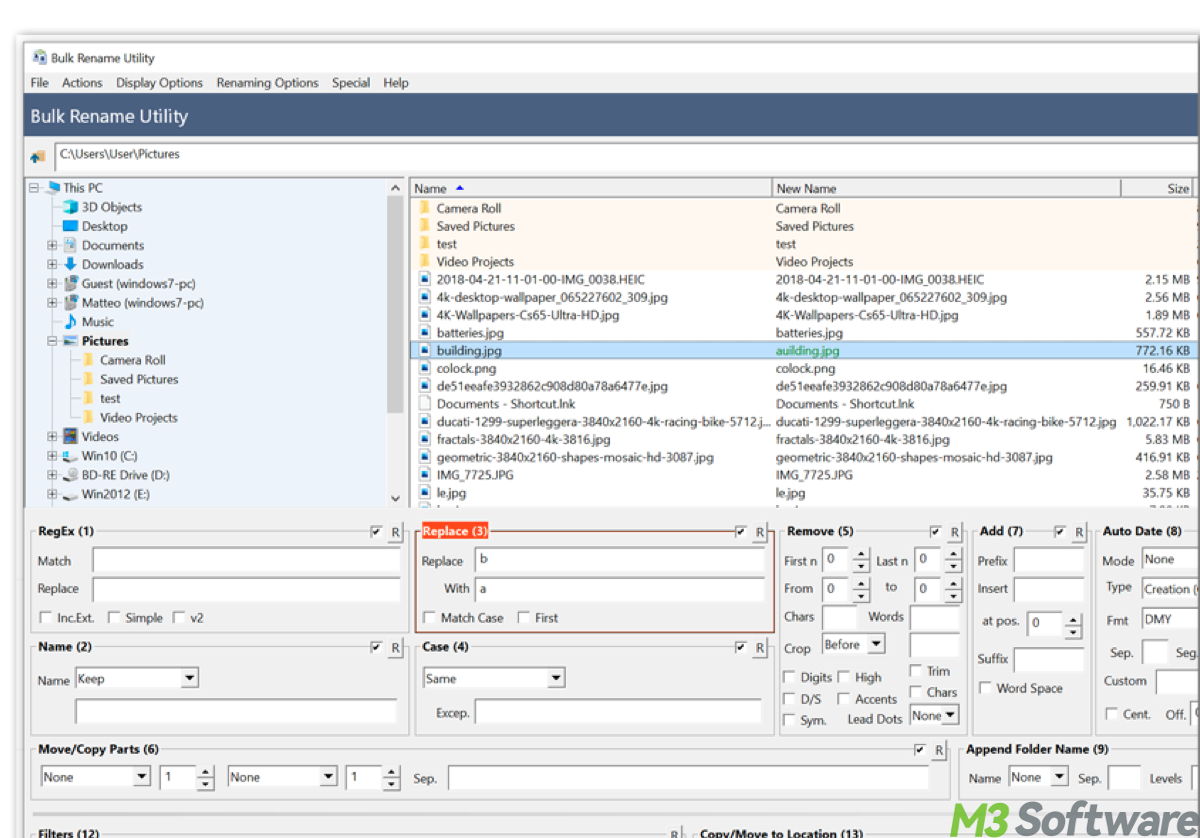The height and width of the screenshot is (838, 1200).
Task: Click the Documents - Shortcut.lnk file icon
Action: pyautogui.click(x=424, y=404)
